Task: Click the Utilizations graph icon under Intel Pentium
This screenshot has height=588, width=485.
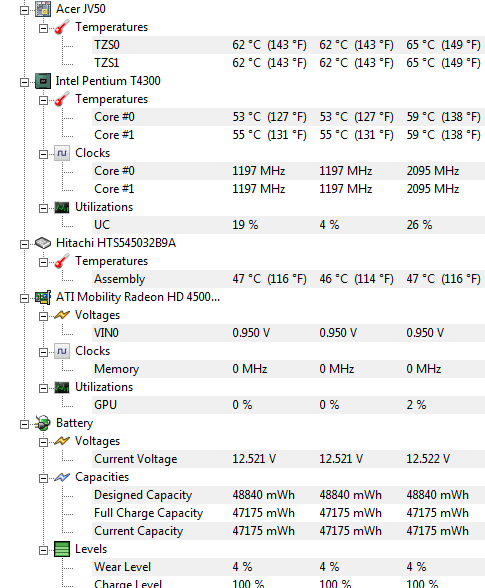Action: pyautogui.click(x=62, y=207)
